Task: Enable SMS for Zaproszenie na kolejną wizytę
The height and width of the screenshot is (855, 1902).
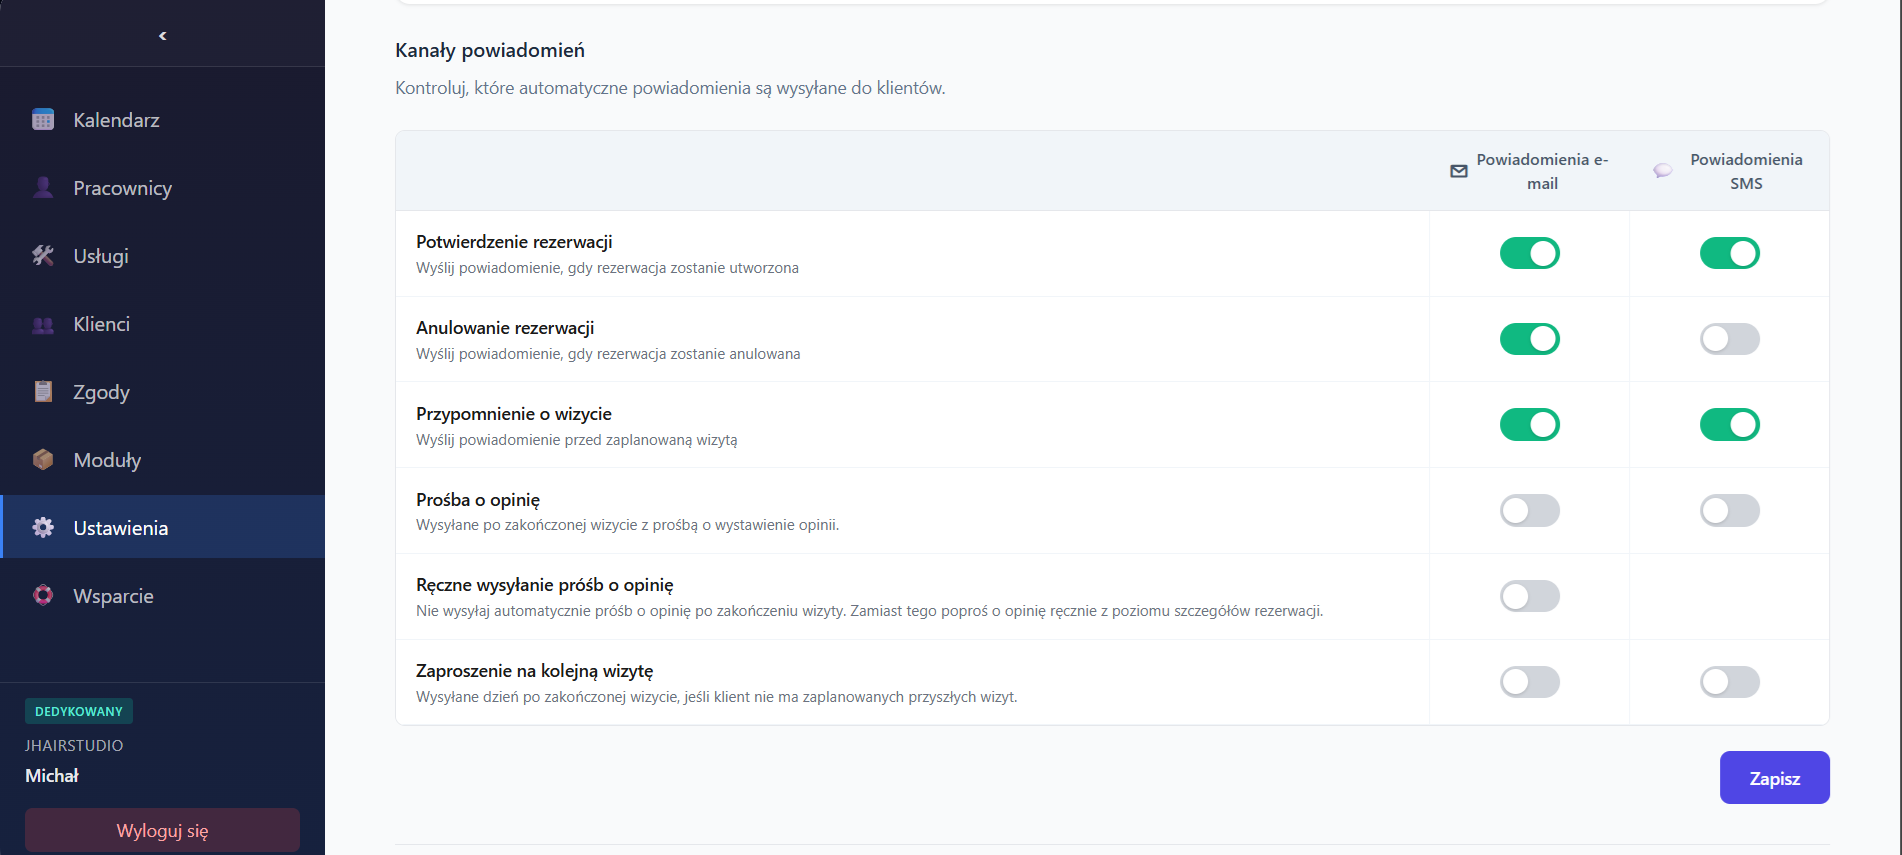Action: (1729, 683)
